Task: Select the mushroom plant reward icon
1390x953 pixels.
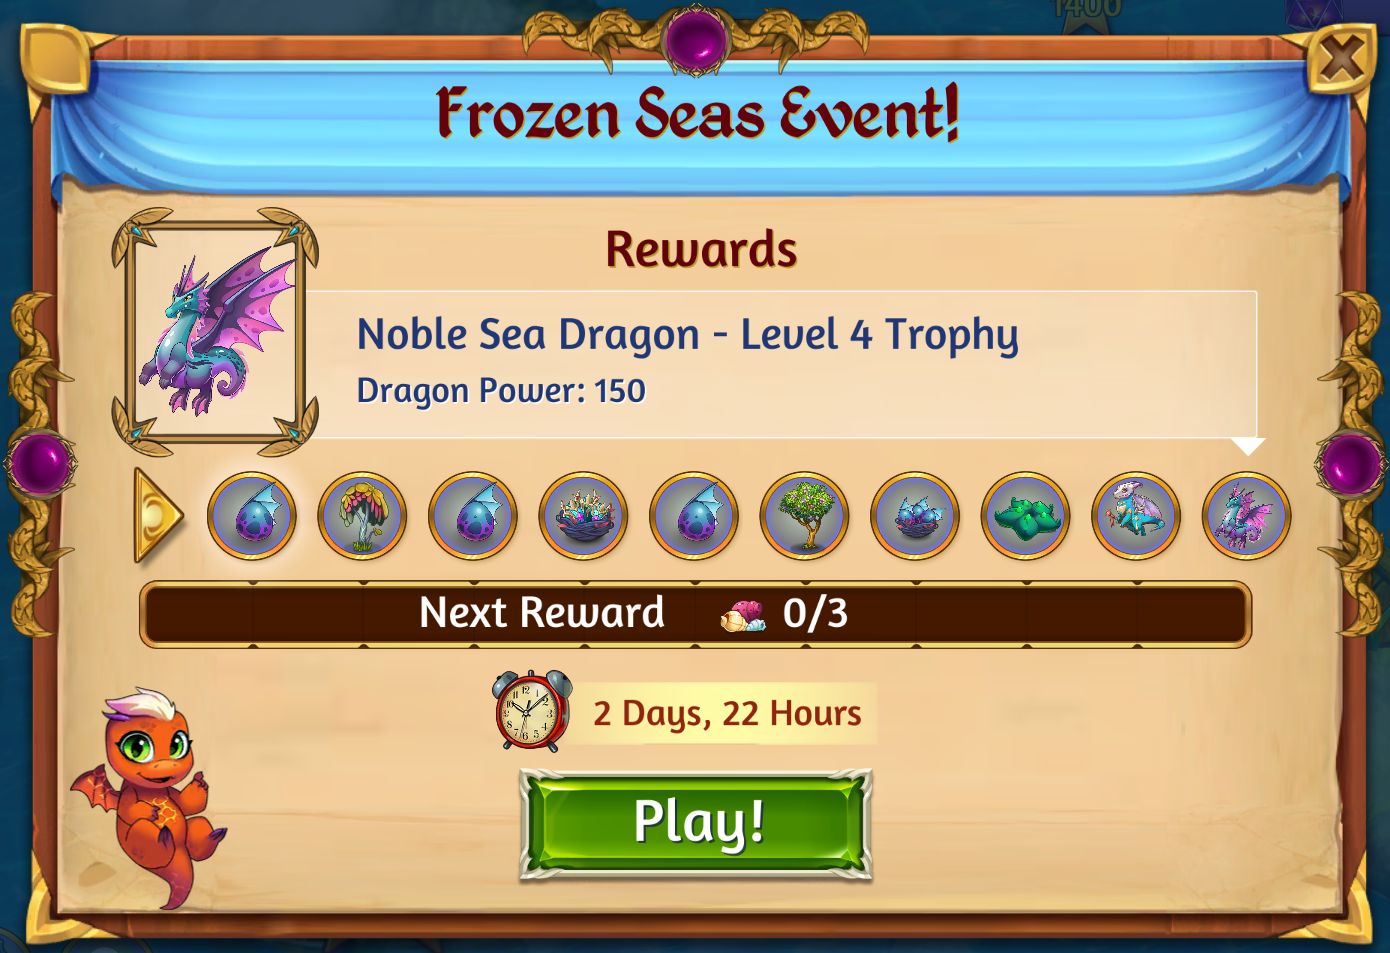Action: [362, 517]
